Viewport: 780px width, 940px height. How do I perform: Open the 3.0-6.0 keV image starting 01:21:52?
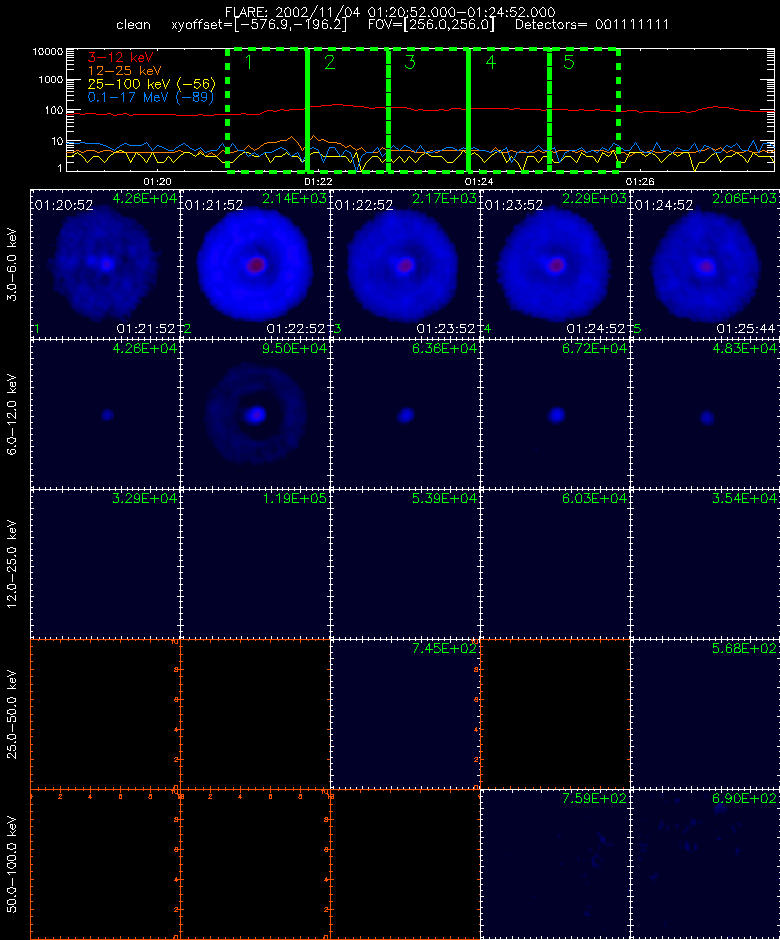click(255, 264)
